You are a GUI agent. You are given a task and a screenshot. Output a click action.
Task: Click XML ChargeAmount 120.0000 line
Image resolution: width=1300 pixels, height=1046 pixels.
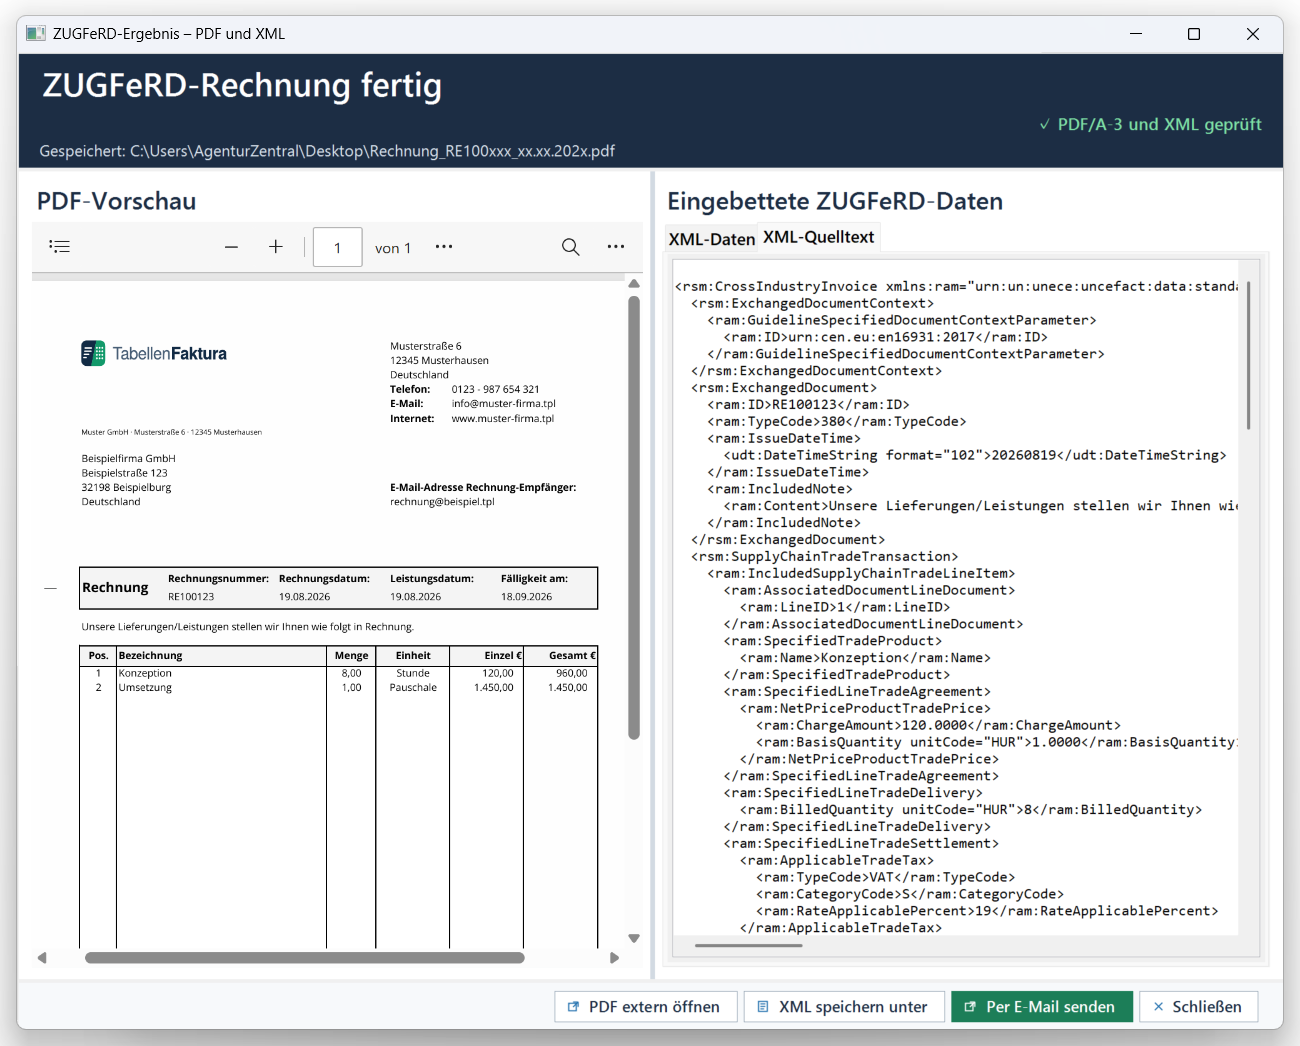point(938,725)
